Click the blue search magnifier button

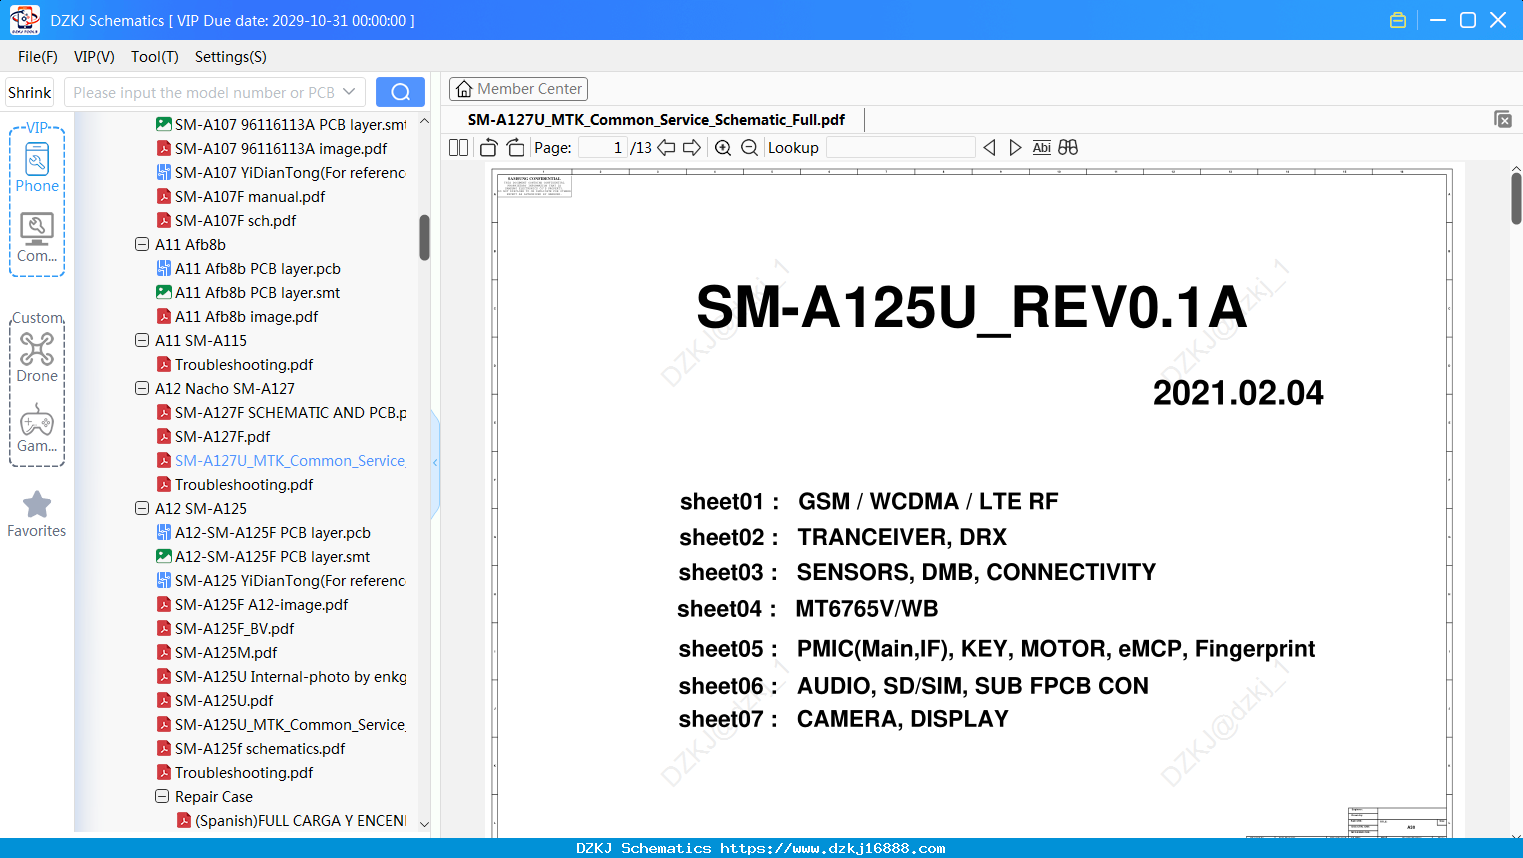(400, 92)
